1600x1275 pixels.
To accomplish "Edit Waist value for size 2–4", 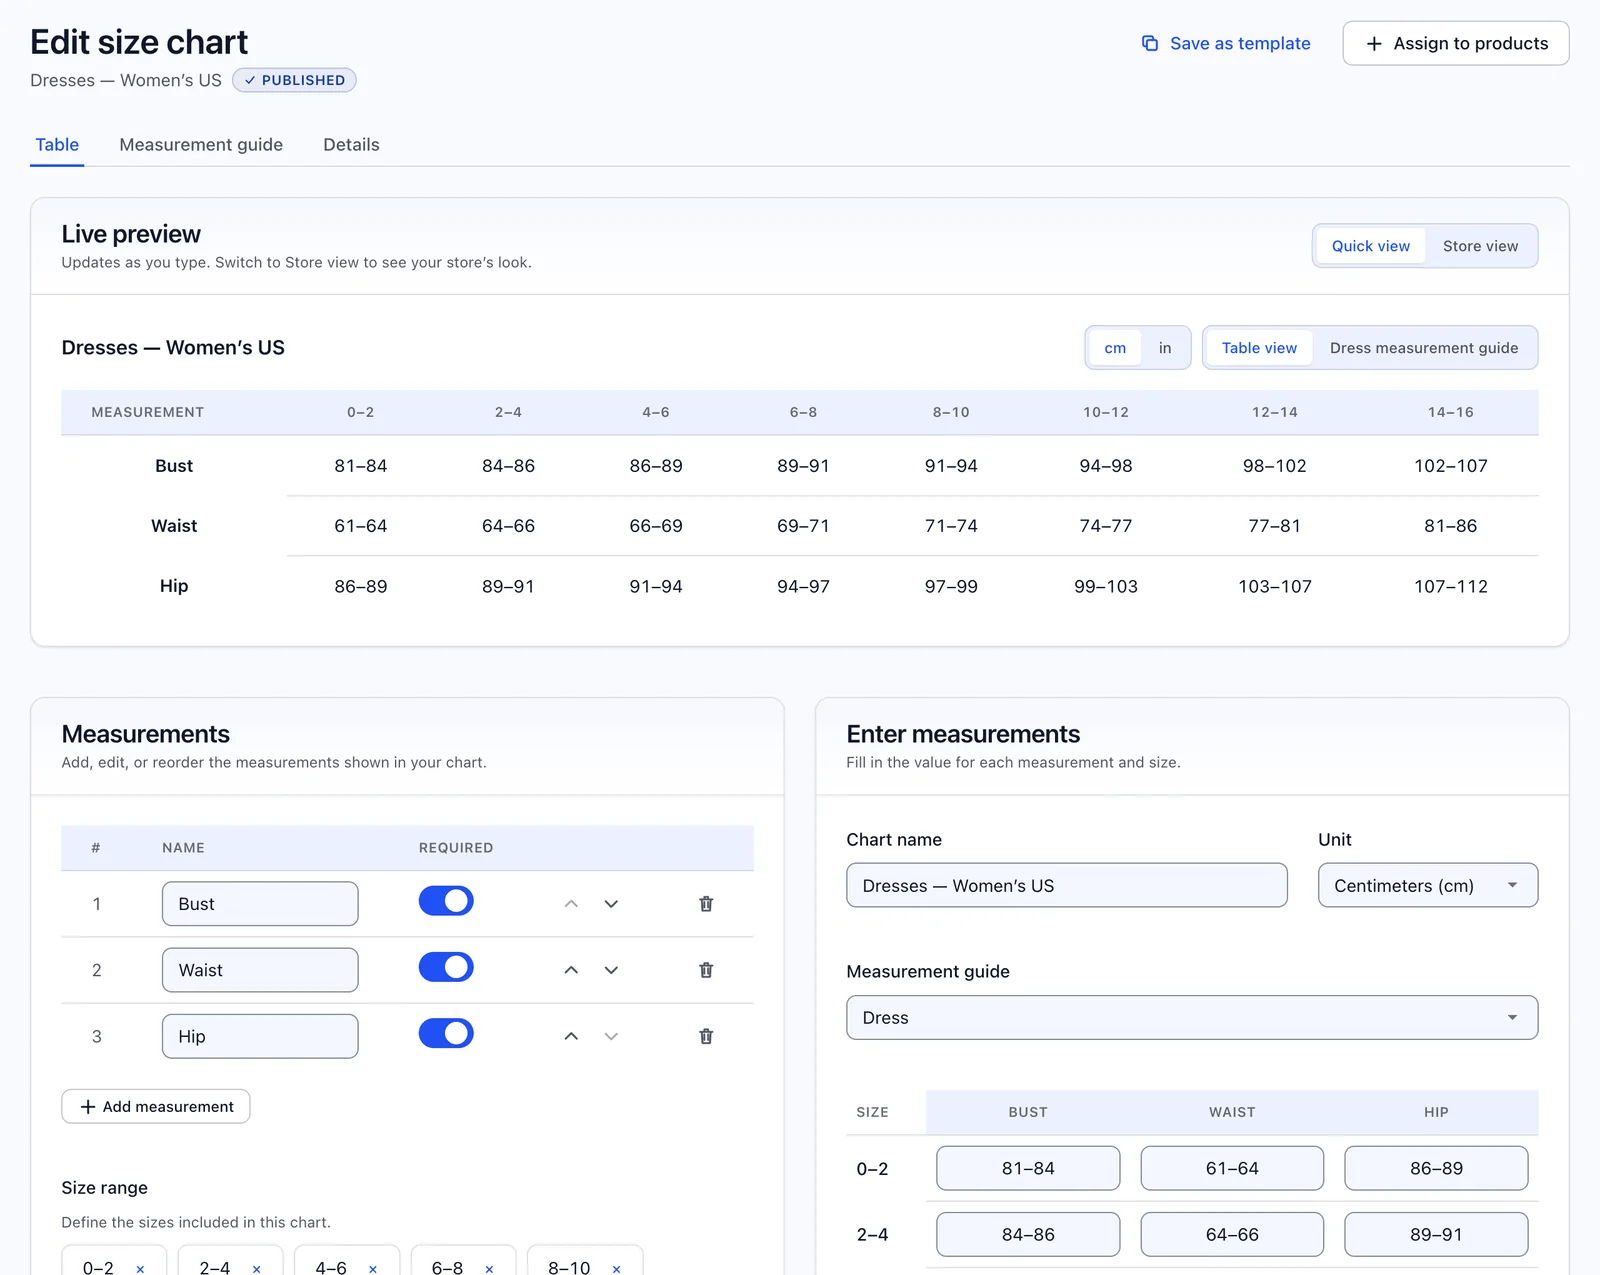I will pos(1232,1234).
